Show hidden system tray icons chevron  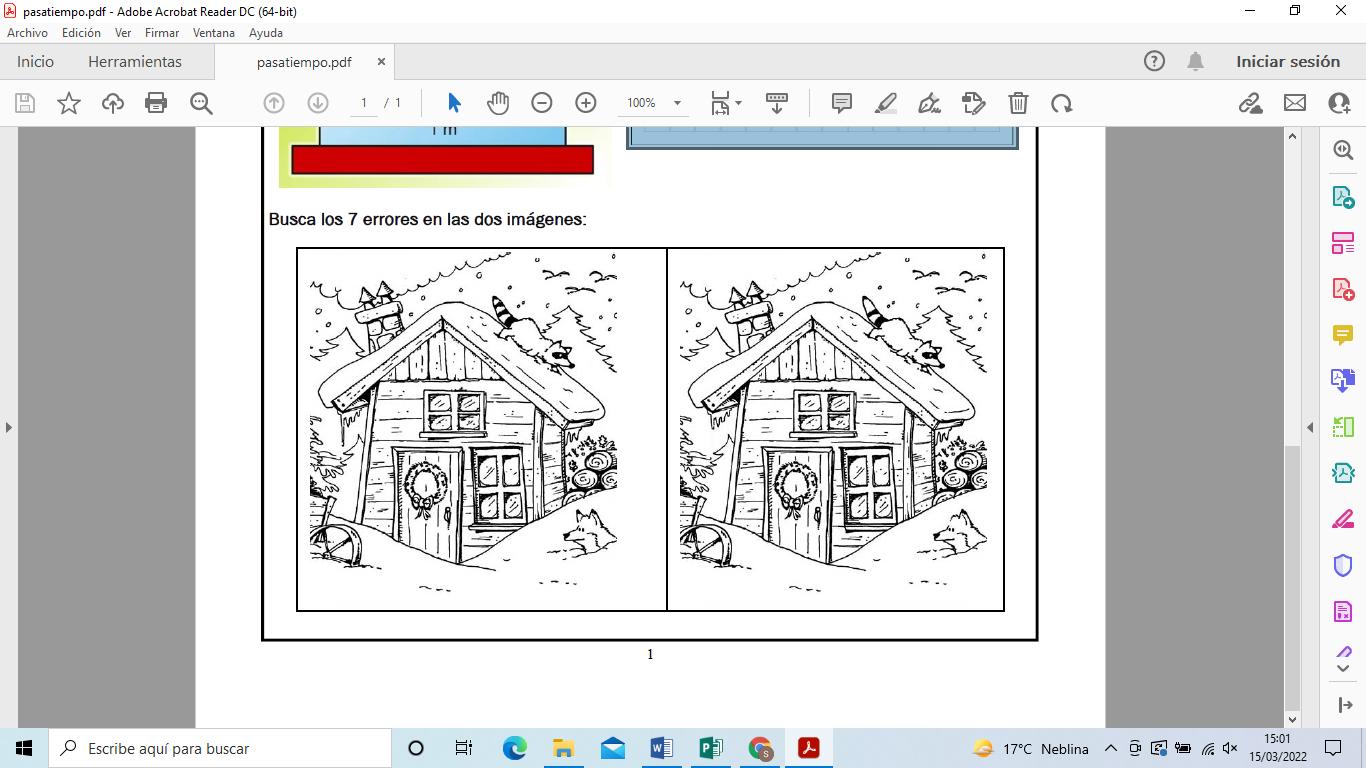(x=1110, y=748)
